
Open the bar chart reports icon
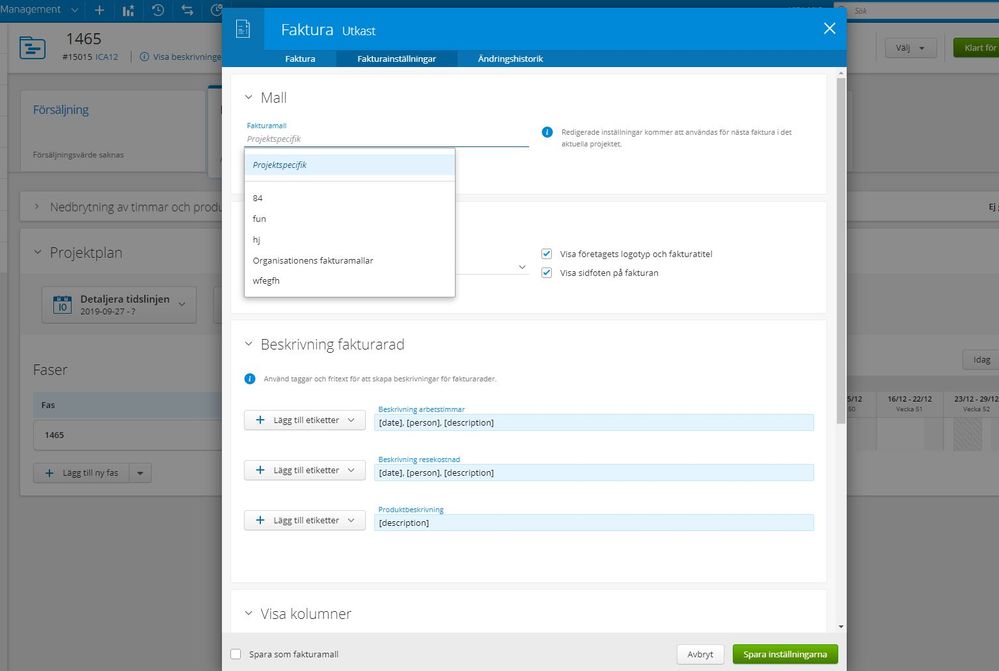(128, 10)
